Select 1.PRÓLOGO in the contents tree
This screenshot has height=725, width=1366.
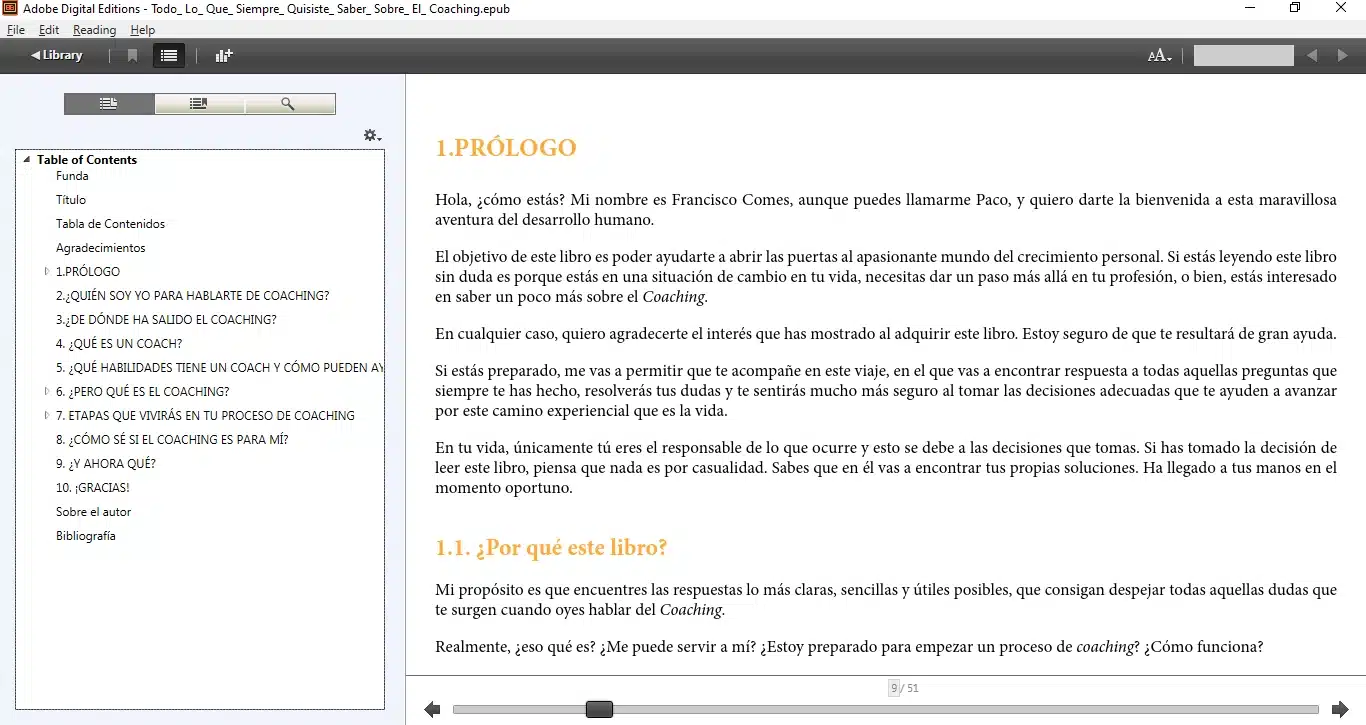point(88,272)
